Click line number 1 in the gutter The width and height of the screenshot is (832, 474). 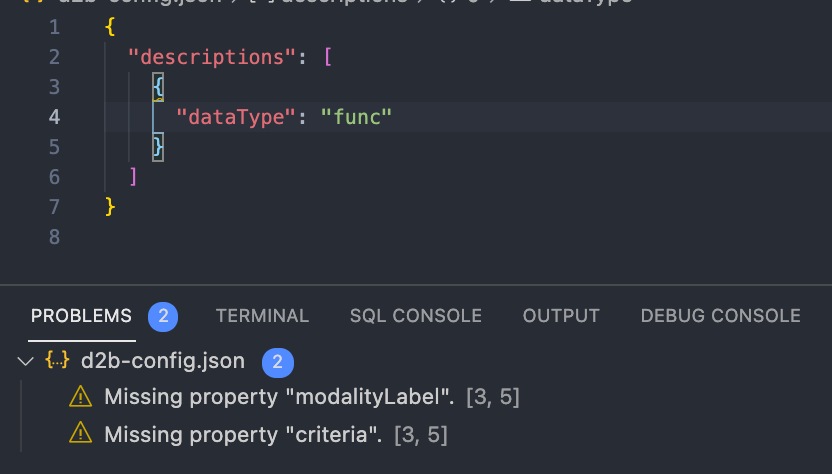point(54,27)
